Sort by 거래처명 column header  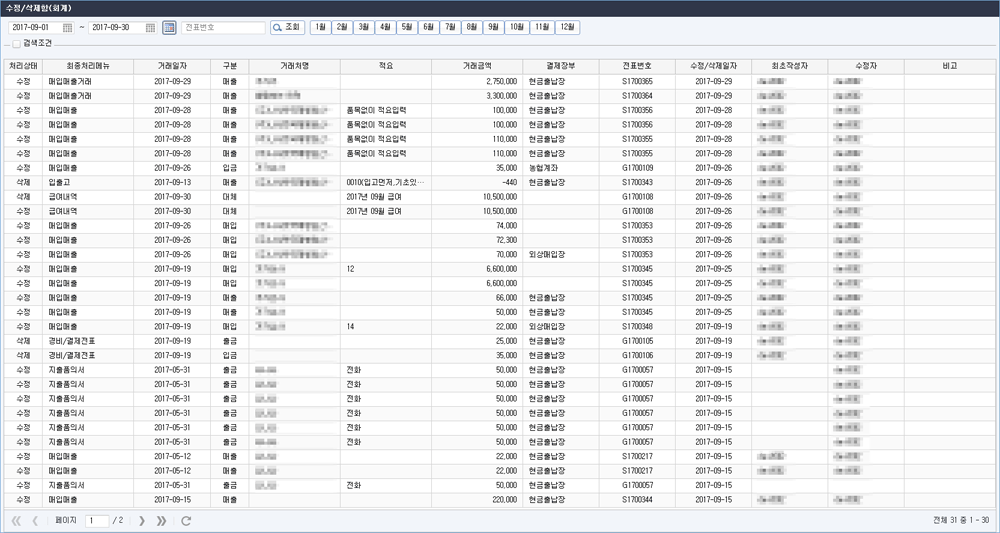pos(295,66)
